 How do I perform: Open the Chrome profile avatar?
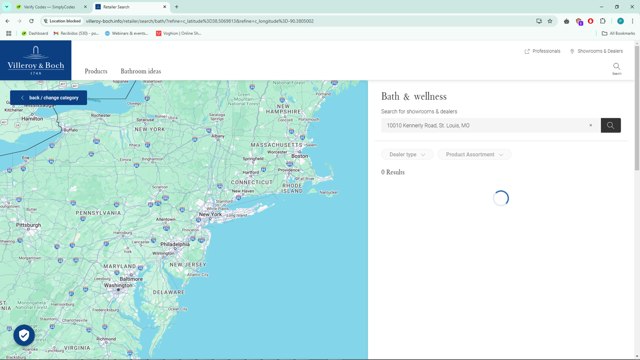coord(620,21)
